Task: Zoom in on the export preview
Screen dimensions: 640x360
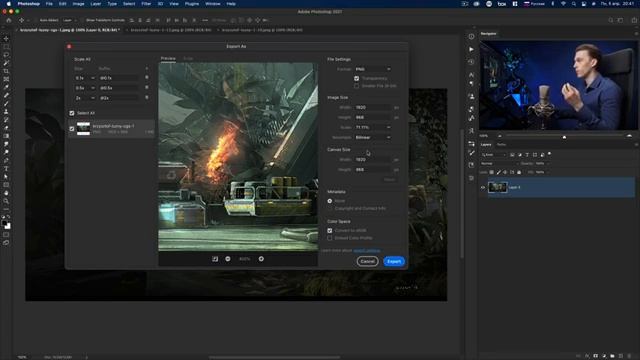Action: (x=261, y=259)
